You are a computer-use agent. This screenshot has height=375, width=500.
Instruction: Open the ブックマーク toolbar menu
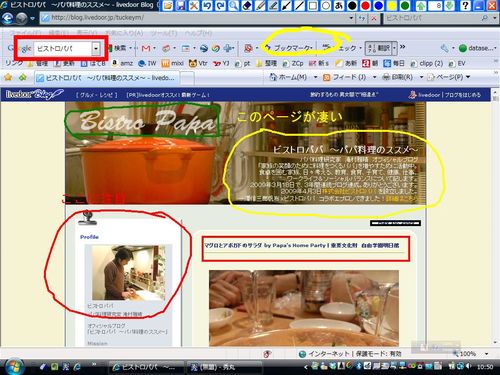pos(290,48)
